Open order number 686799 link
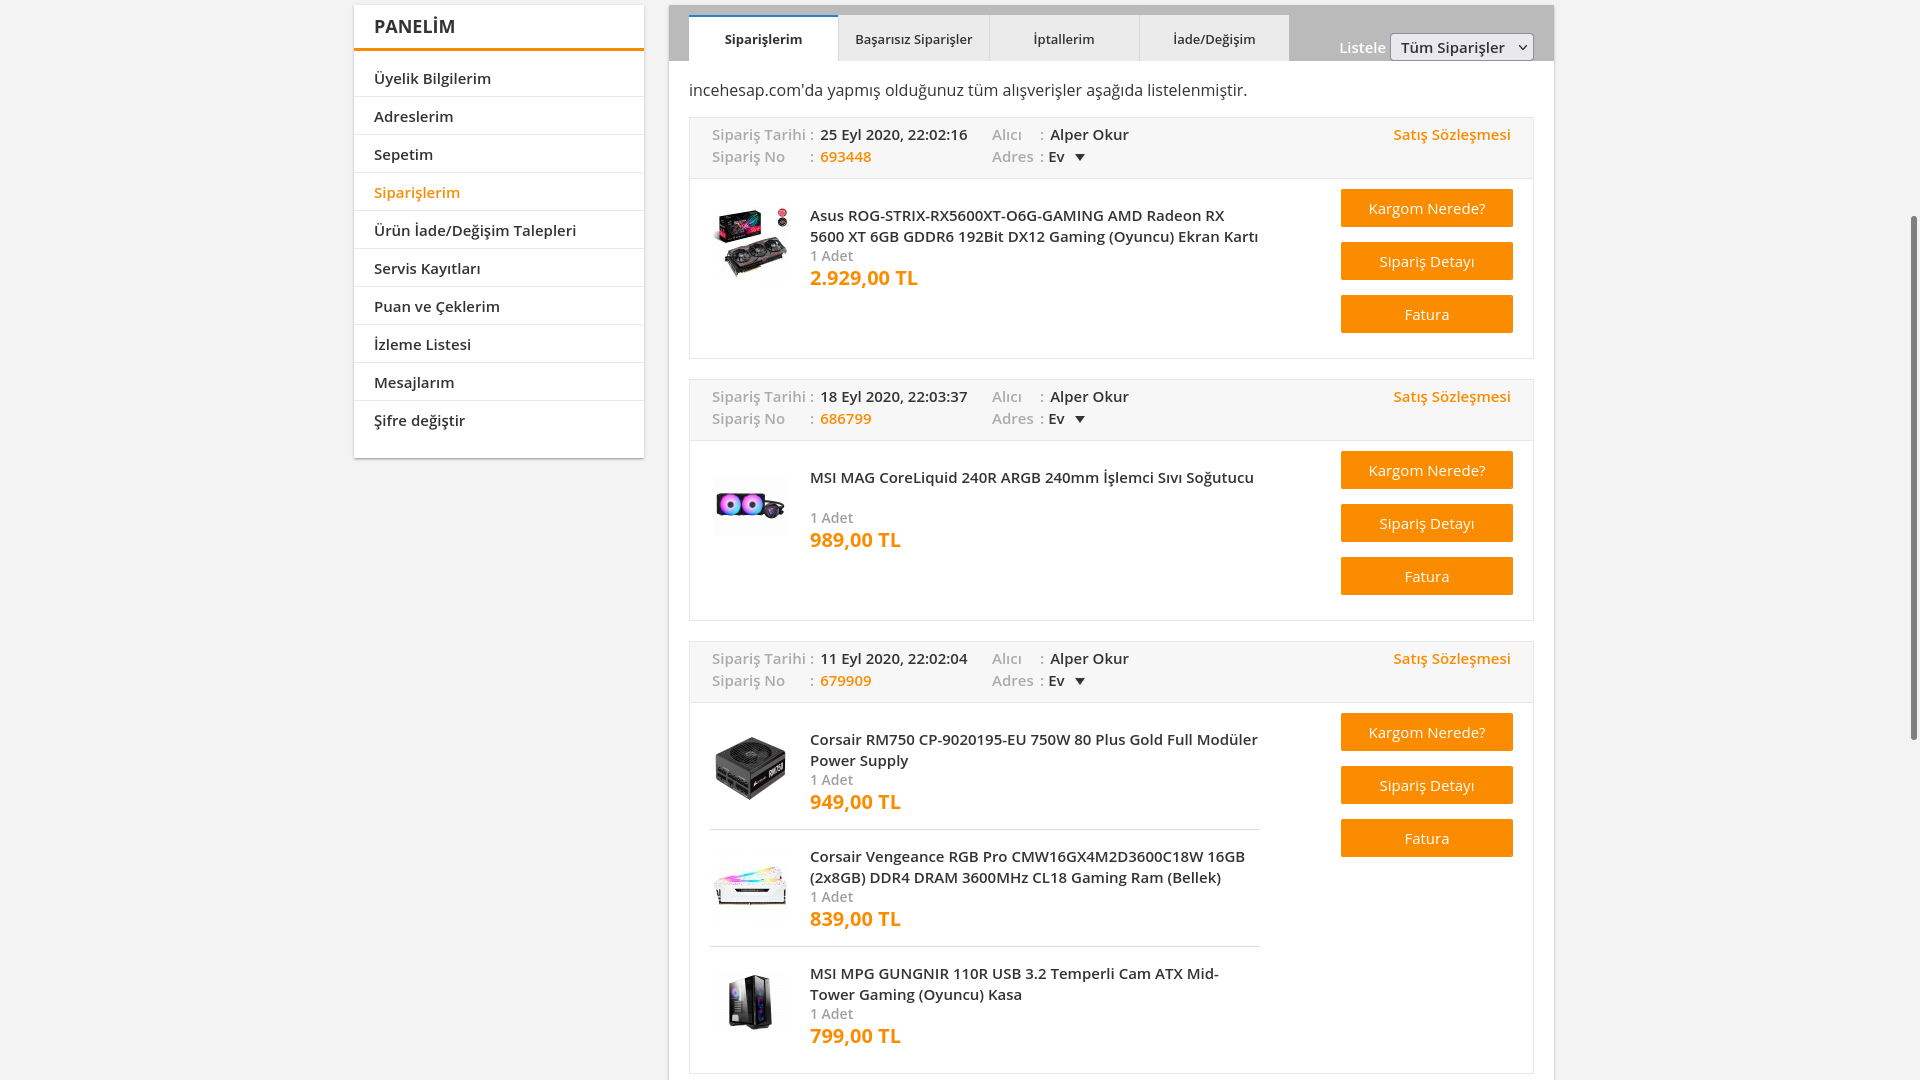This screenshot has height=1080, width=1920. pyautogui.click(x=845, y=419)
